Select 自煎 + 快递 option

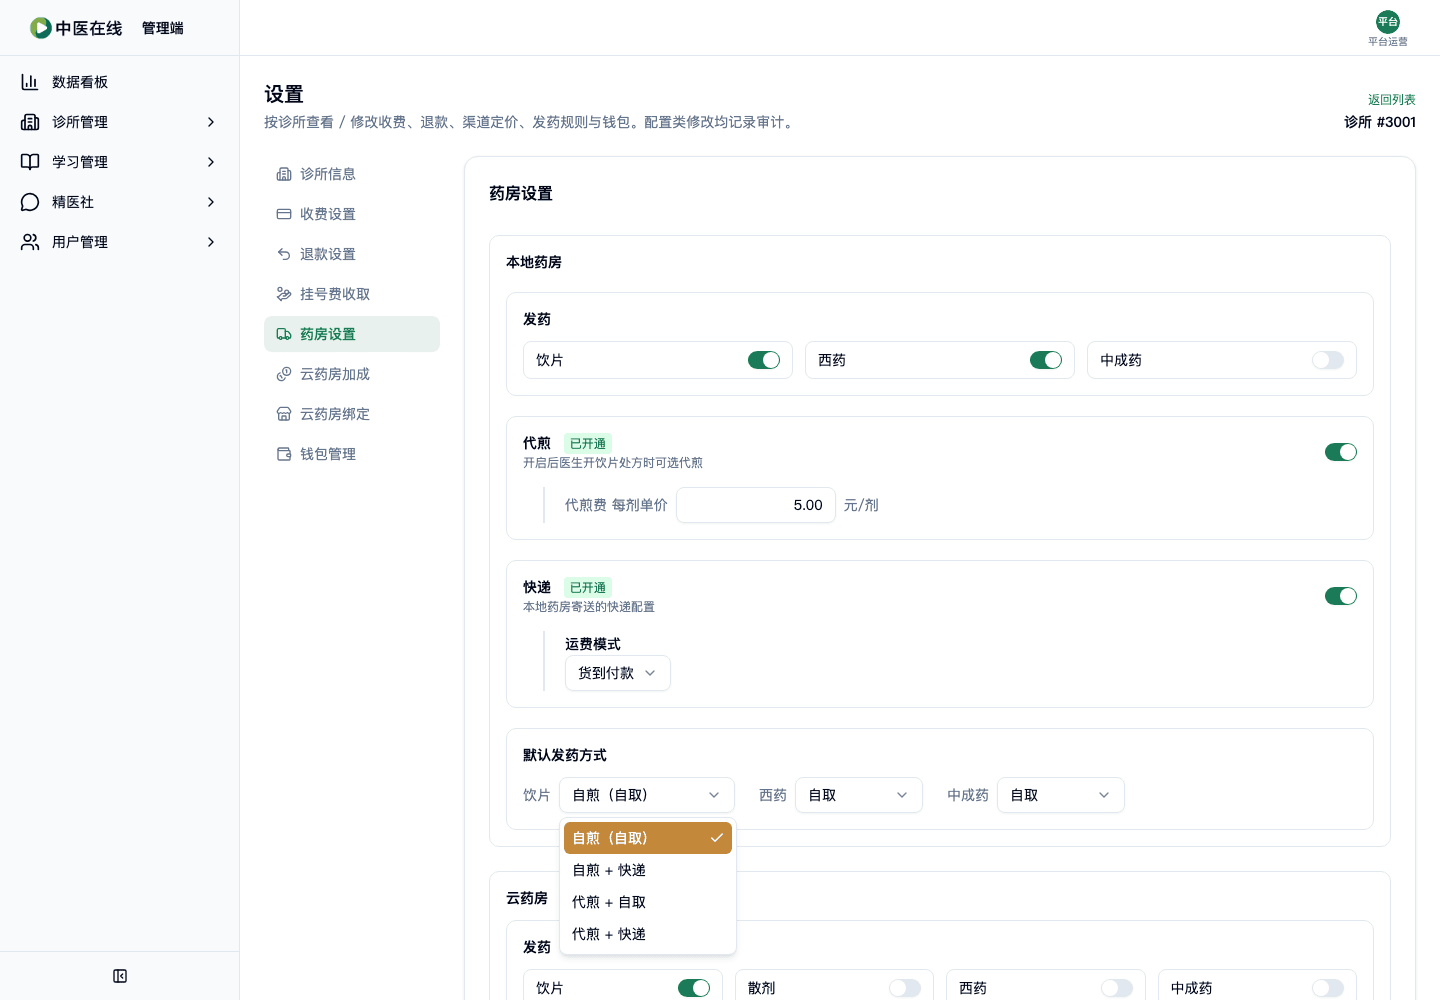(x=648, y=870)
